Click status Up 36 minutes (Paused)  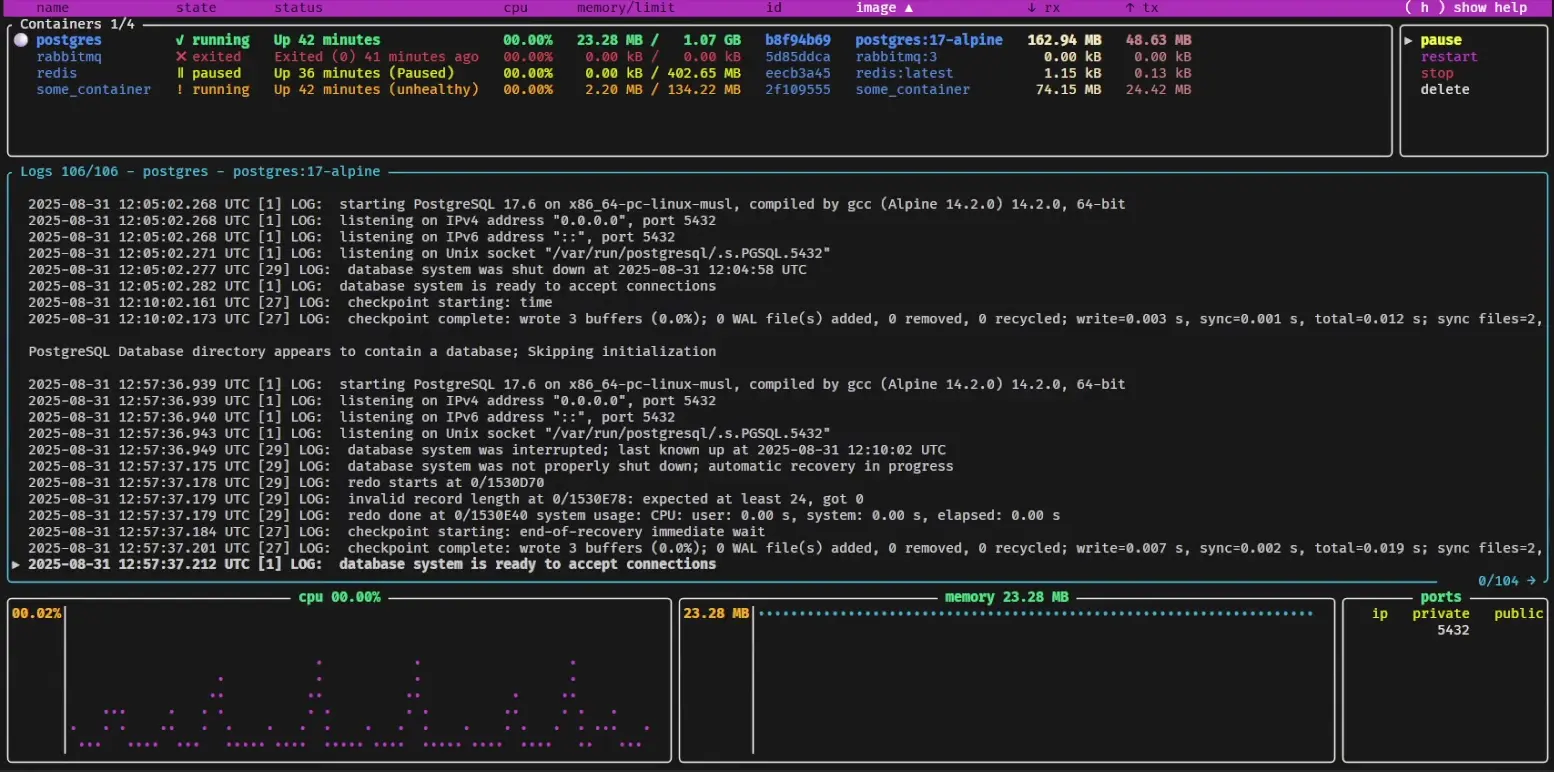click(x=364, y=73)
